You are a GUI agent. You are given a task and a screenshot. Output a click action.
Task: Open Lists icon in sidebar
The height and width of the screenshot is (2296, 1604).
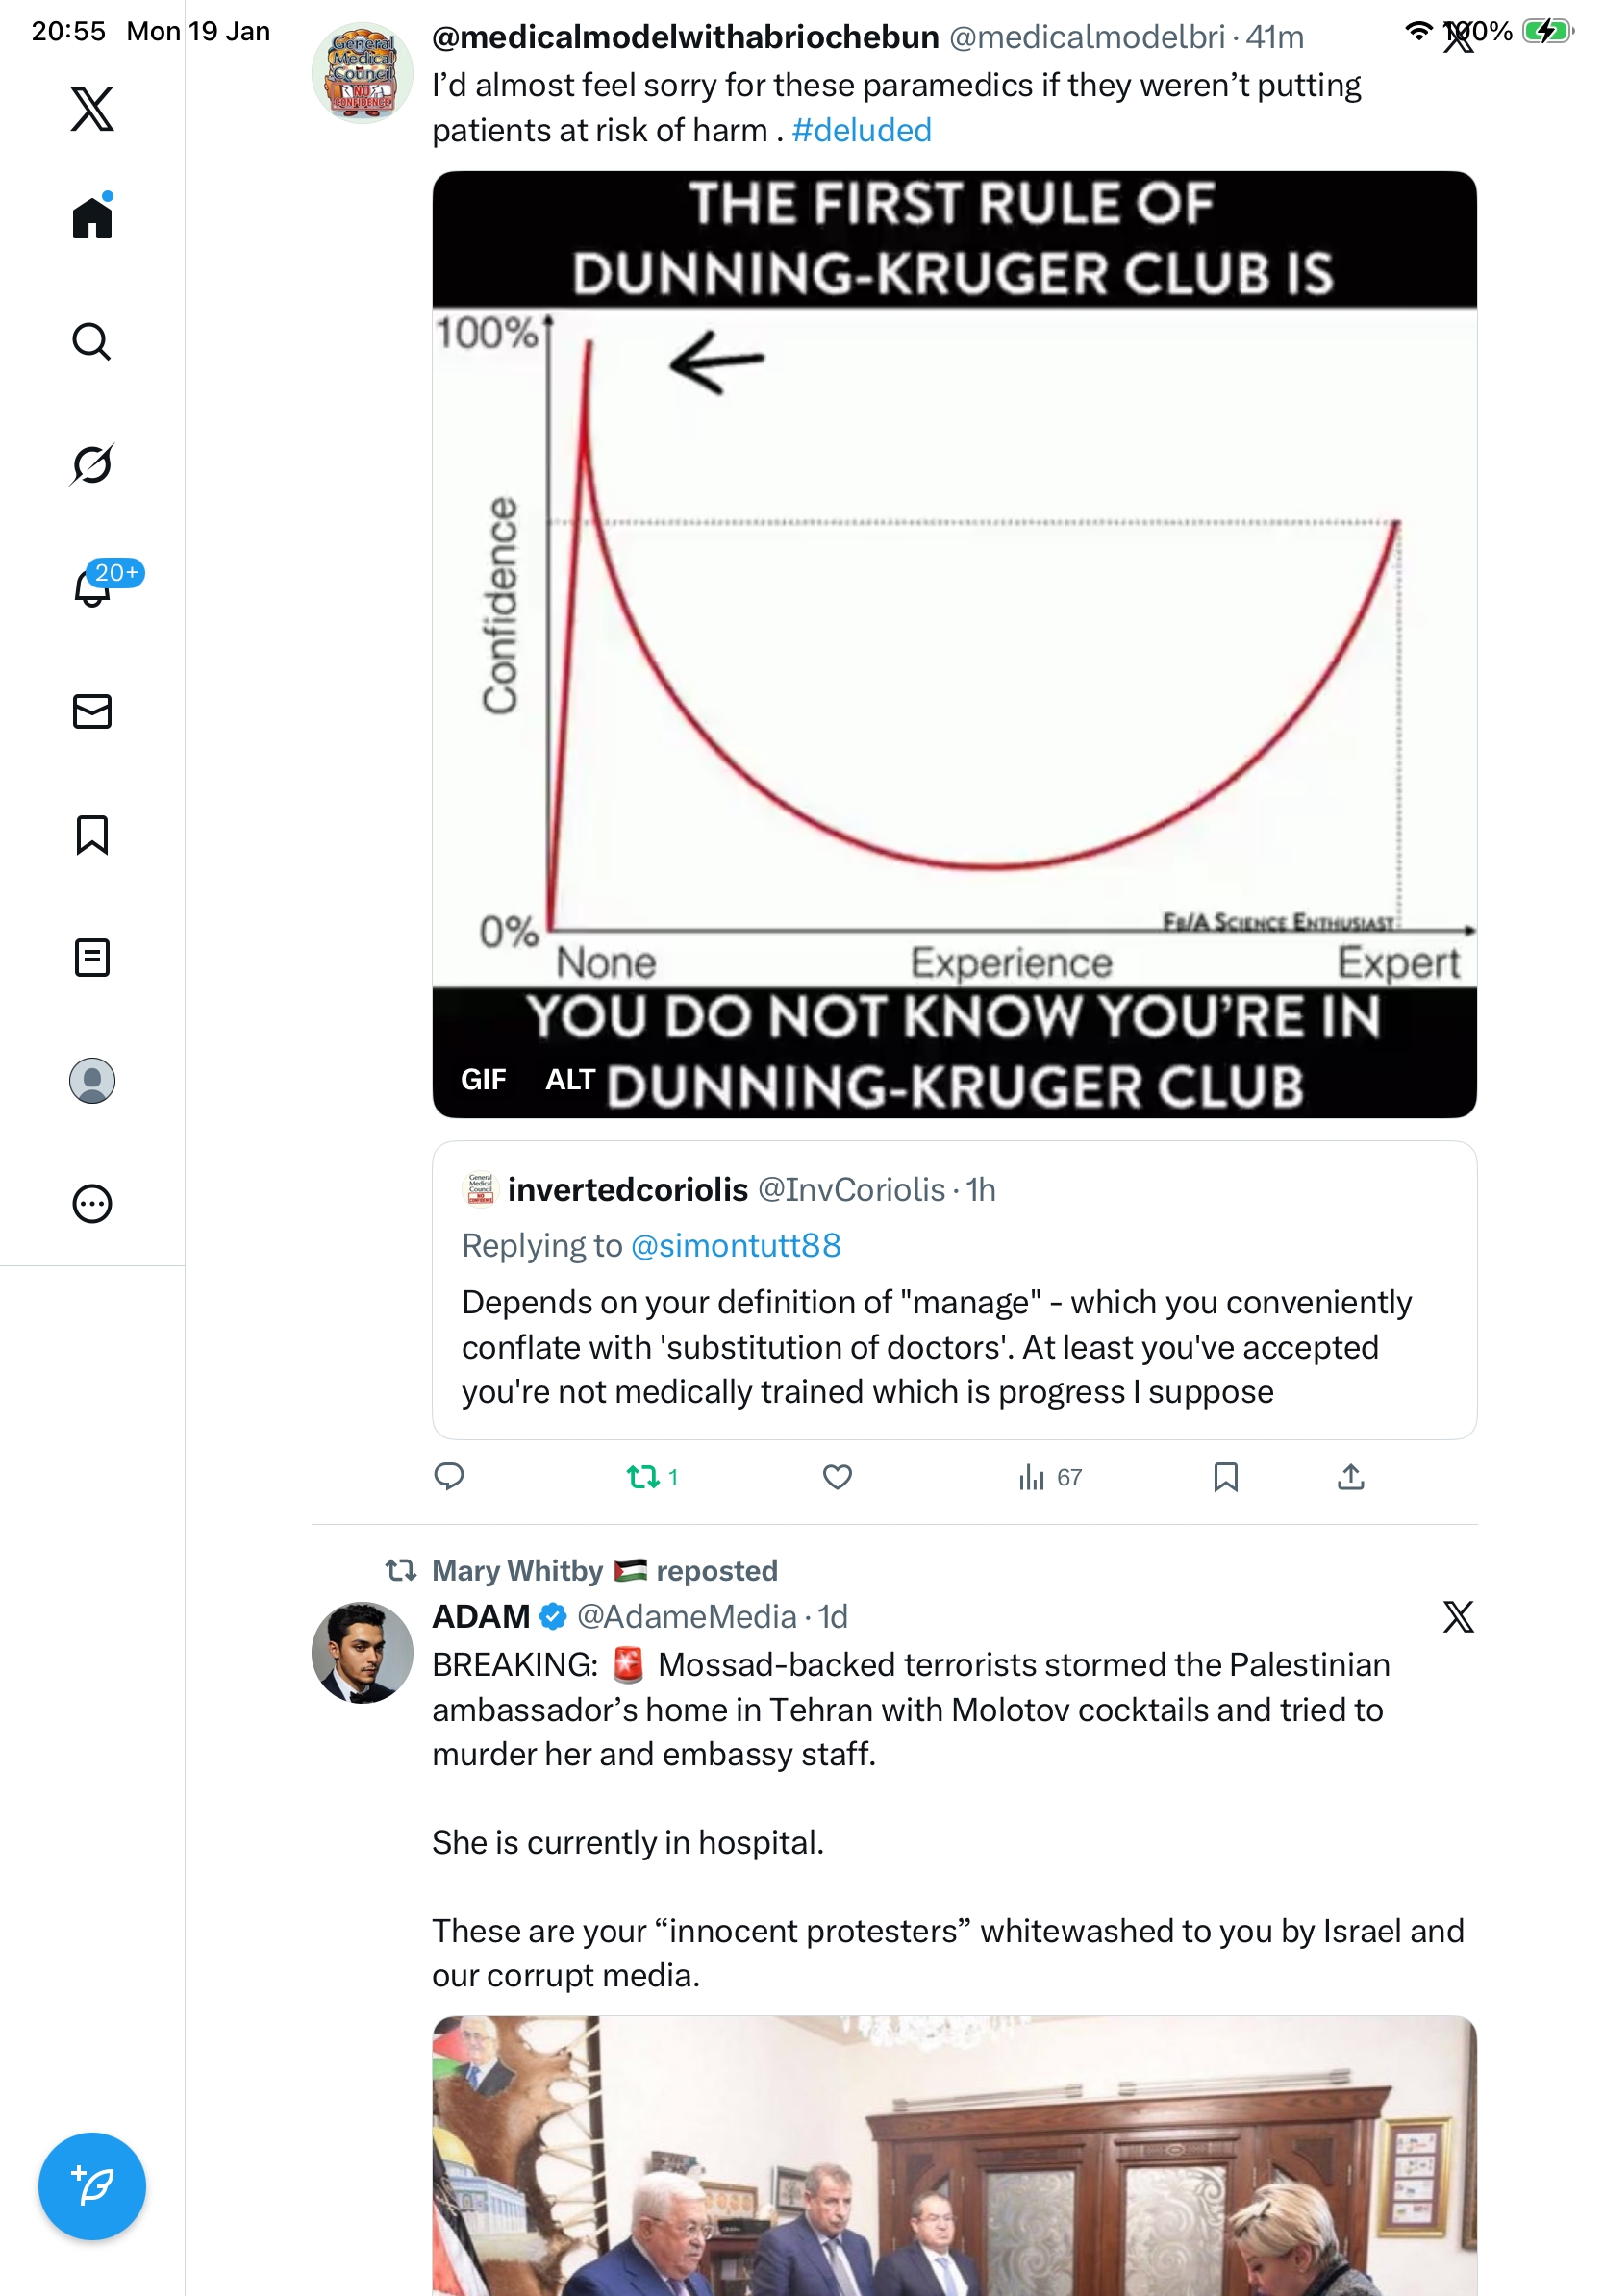pos(92,957)
